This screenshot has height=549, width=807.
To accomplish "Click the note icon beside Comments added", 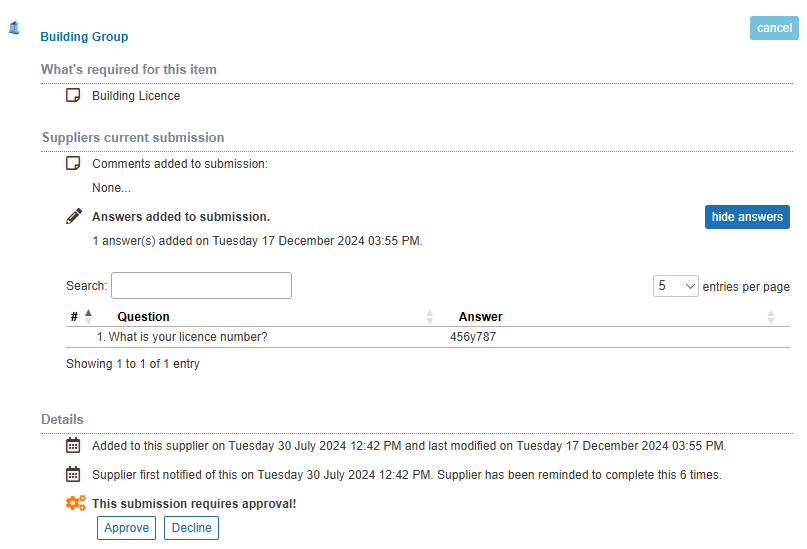I will coord(73,163).
